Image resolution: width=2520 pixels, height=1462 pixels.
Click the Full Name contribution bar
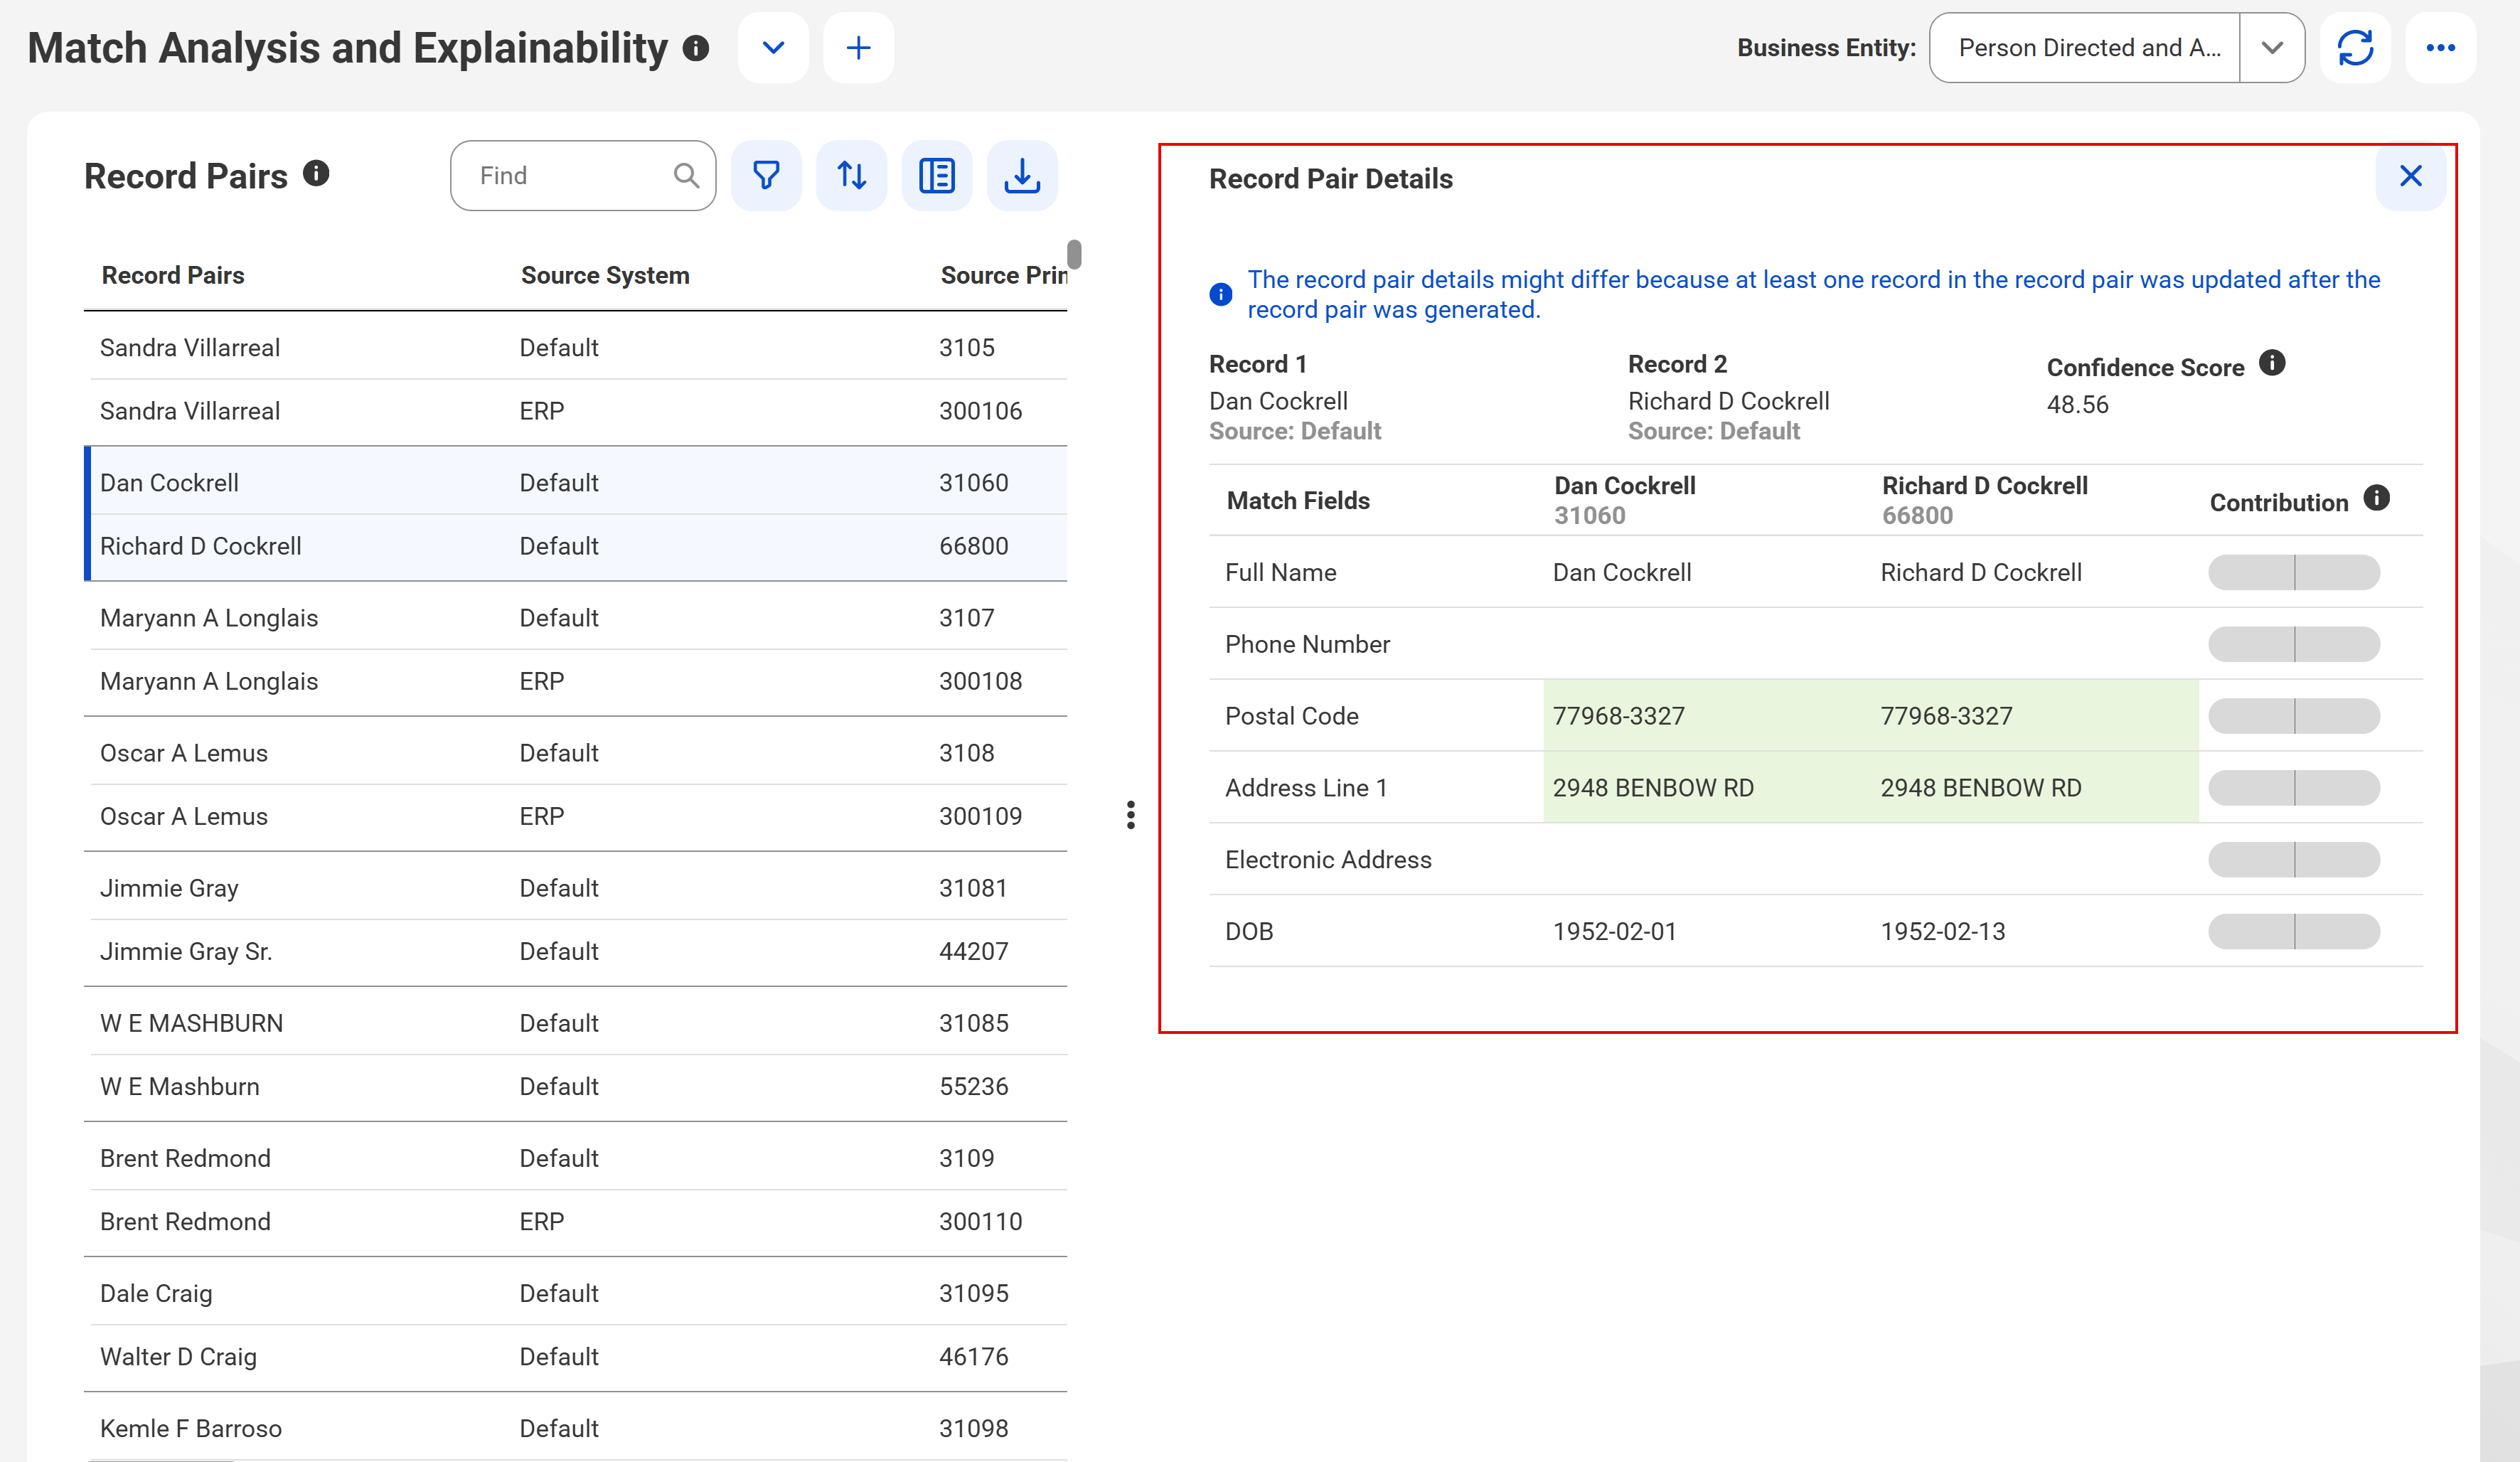point(2294,573)
